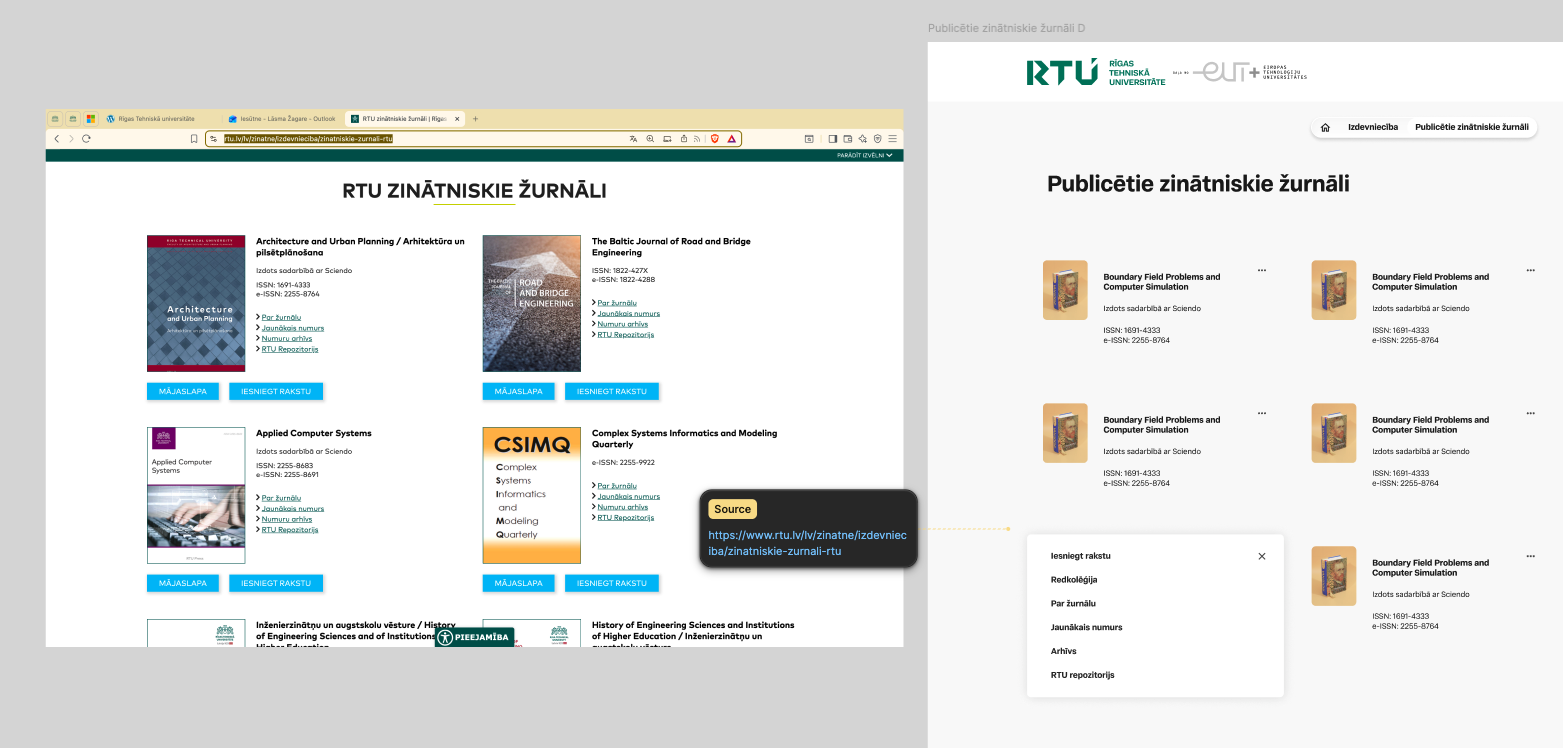1563x748 pixels.
Task: Click MĀJASLAPA under Applied Computer Systems
Action: 183,583
